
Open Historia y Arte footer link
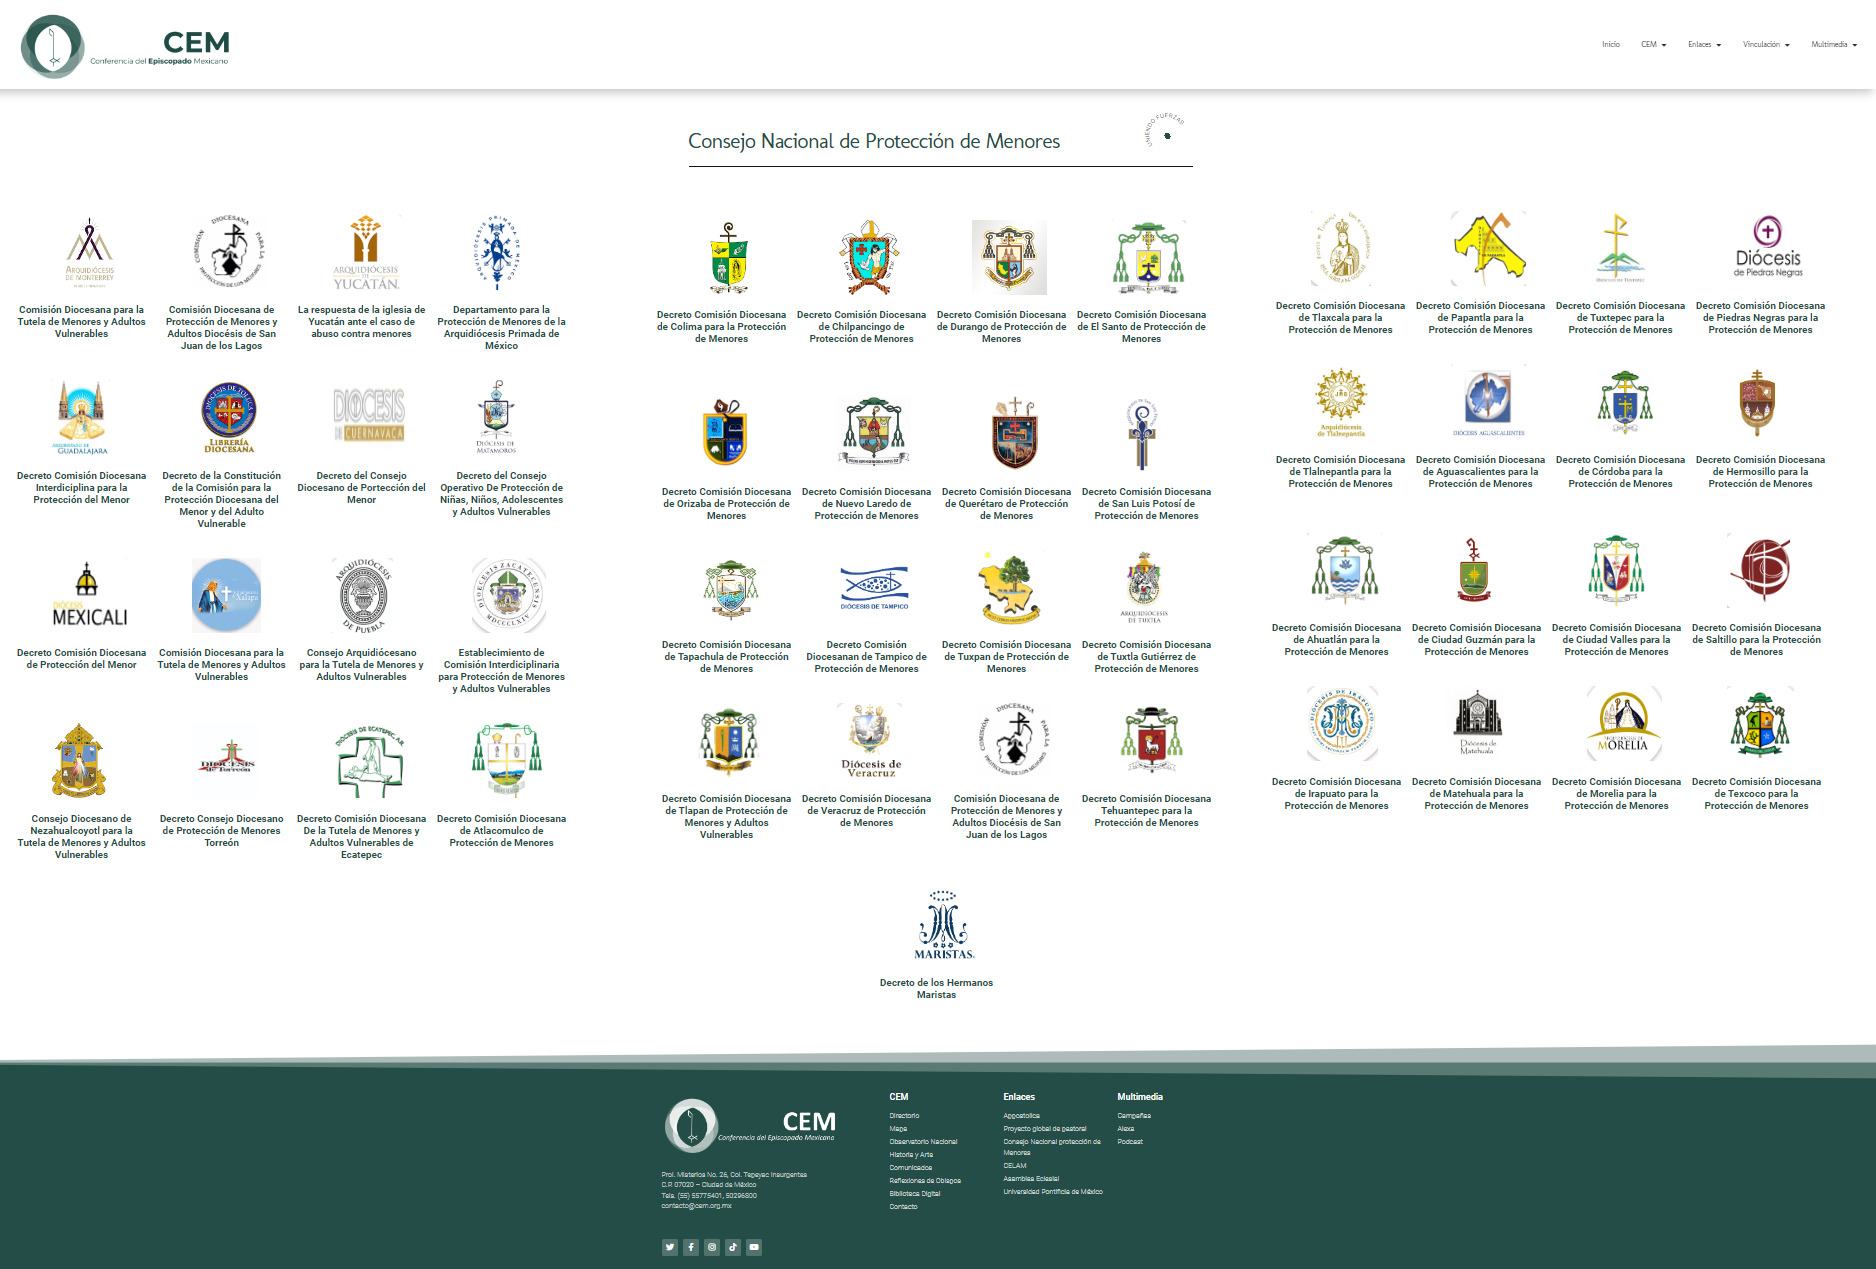[x=911, y=1155]
